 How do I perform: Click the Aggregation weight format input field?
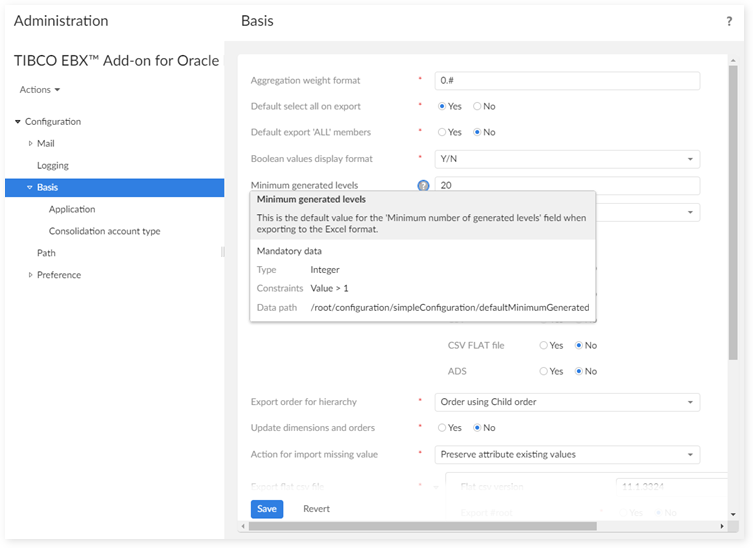pos(568,81)
